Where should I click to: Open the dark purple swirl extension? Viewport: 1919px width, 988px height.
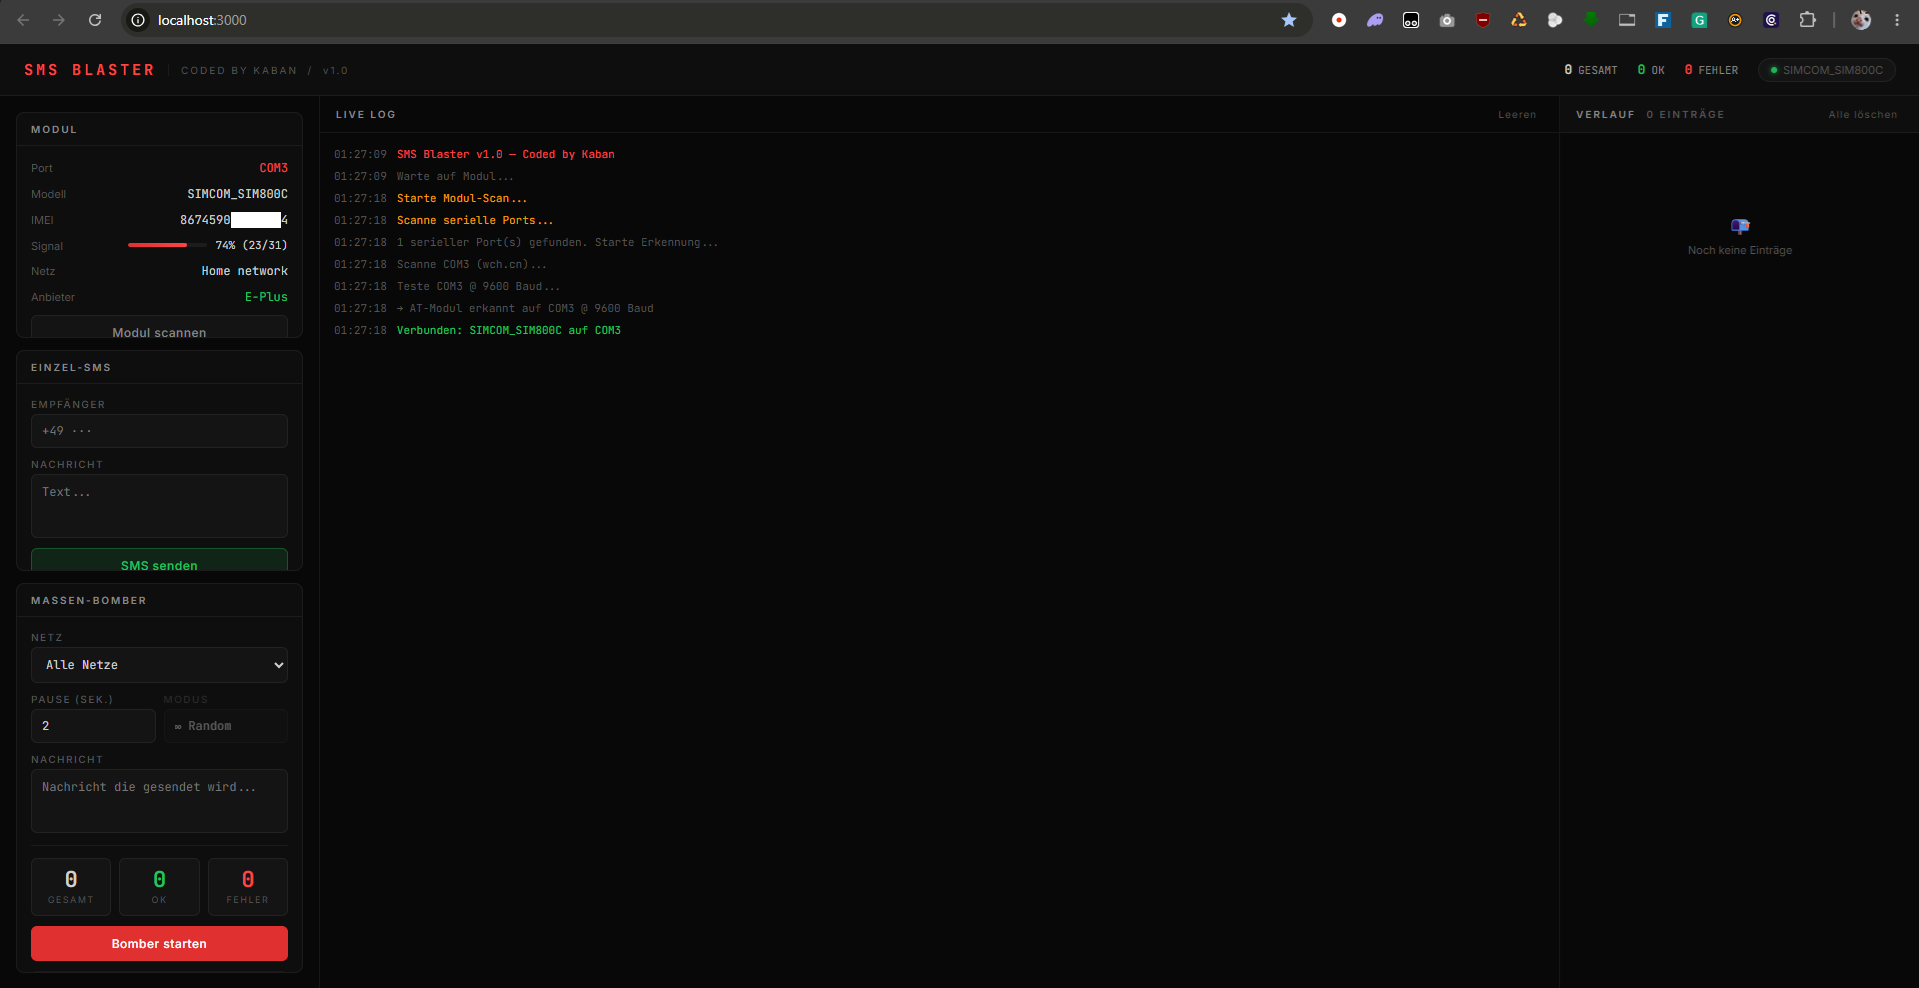1771,20
